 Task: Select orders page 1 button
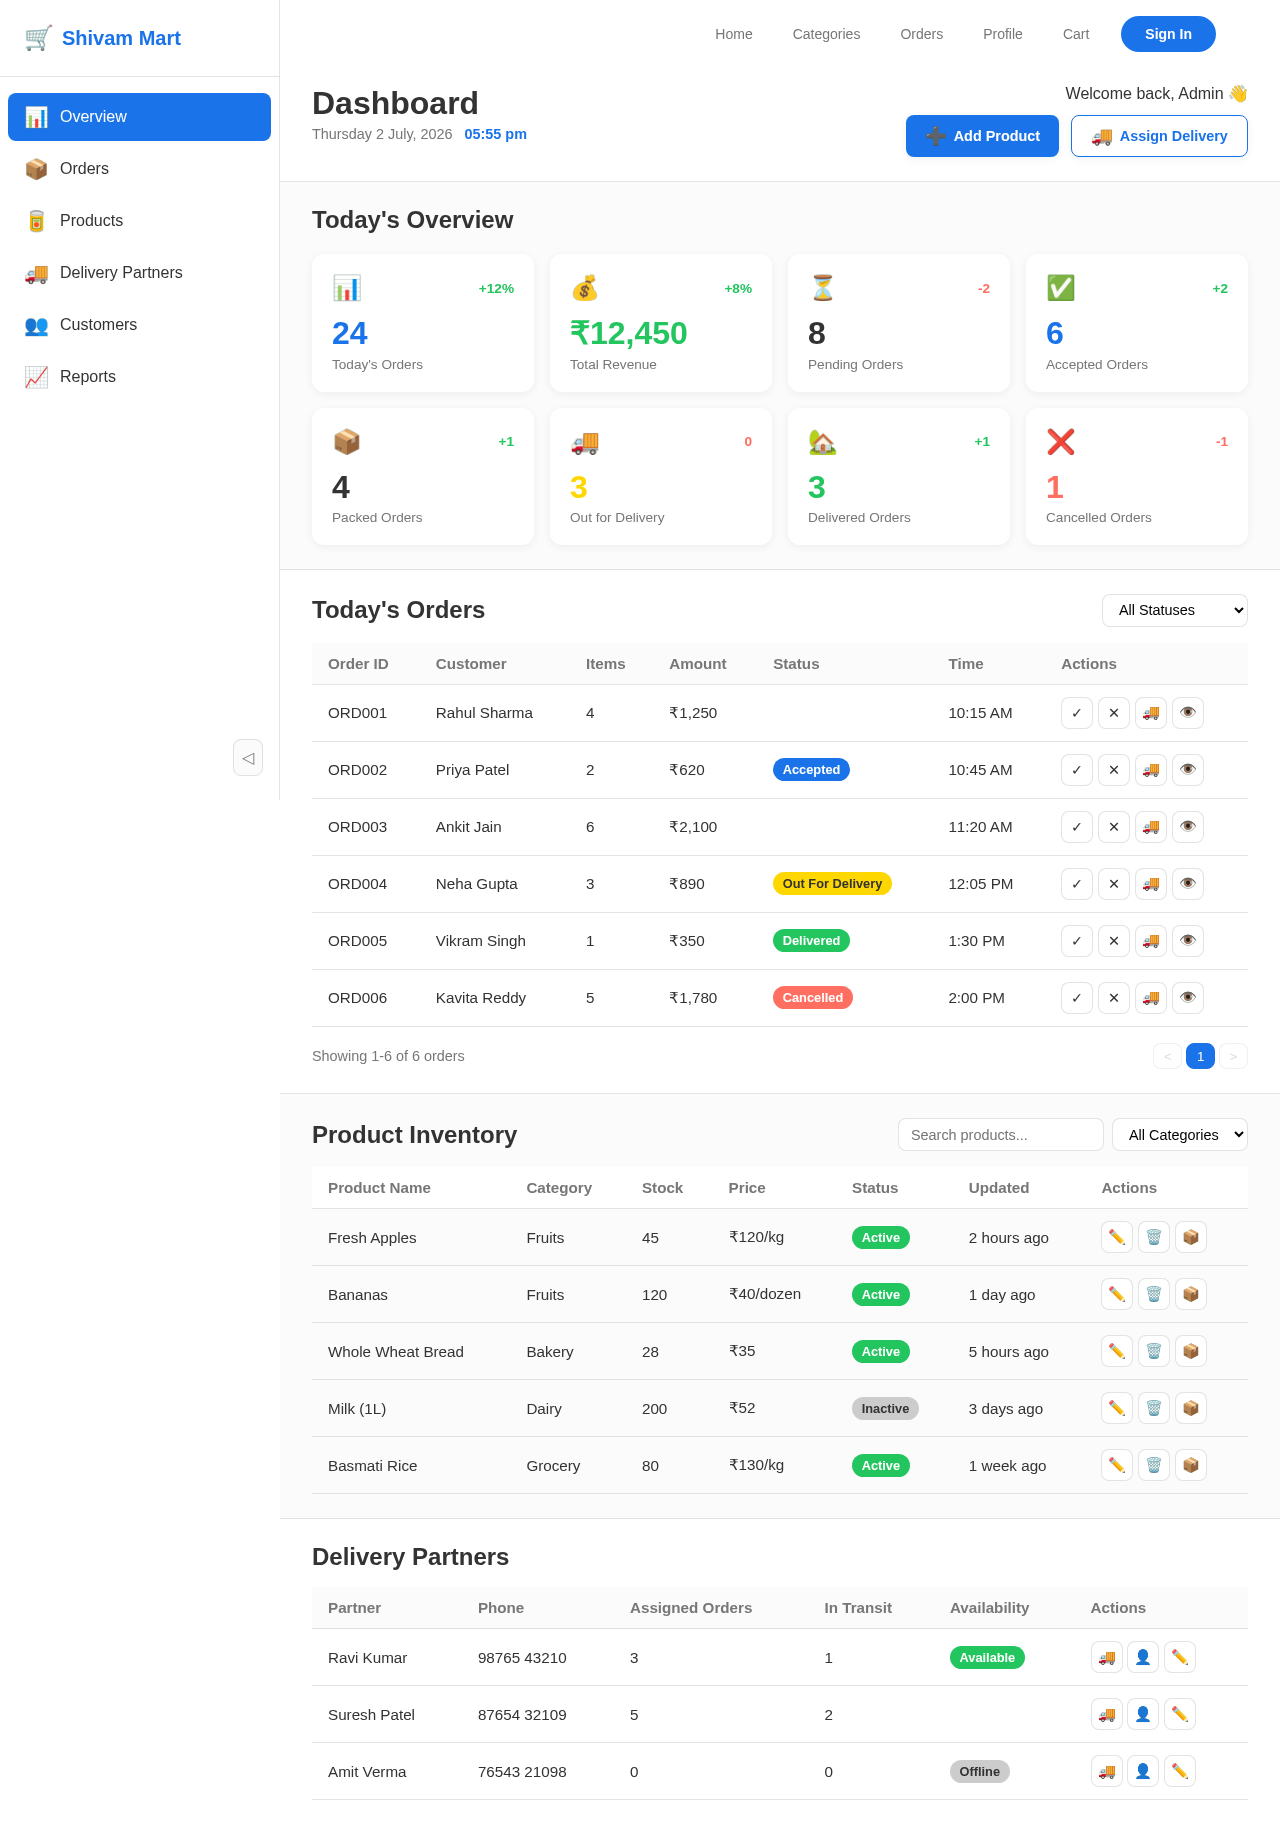pyautogui.click(x=1200, y=1056)
